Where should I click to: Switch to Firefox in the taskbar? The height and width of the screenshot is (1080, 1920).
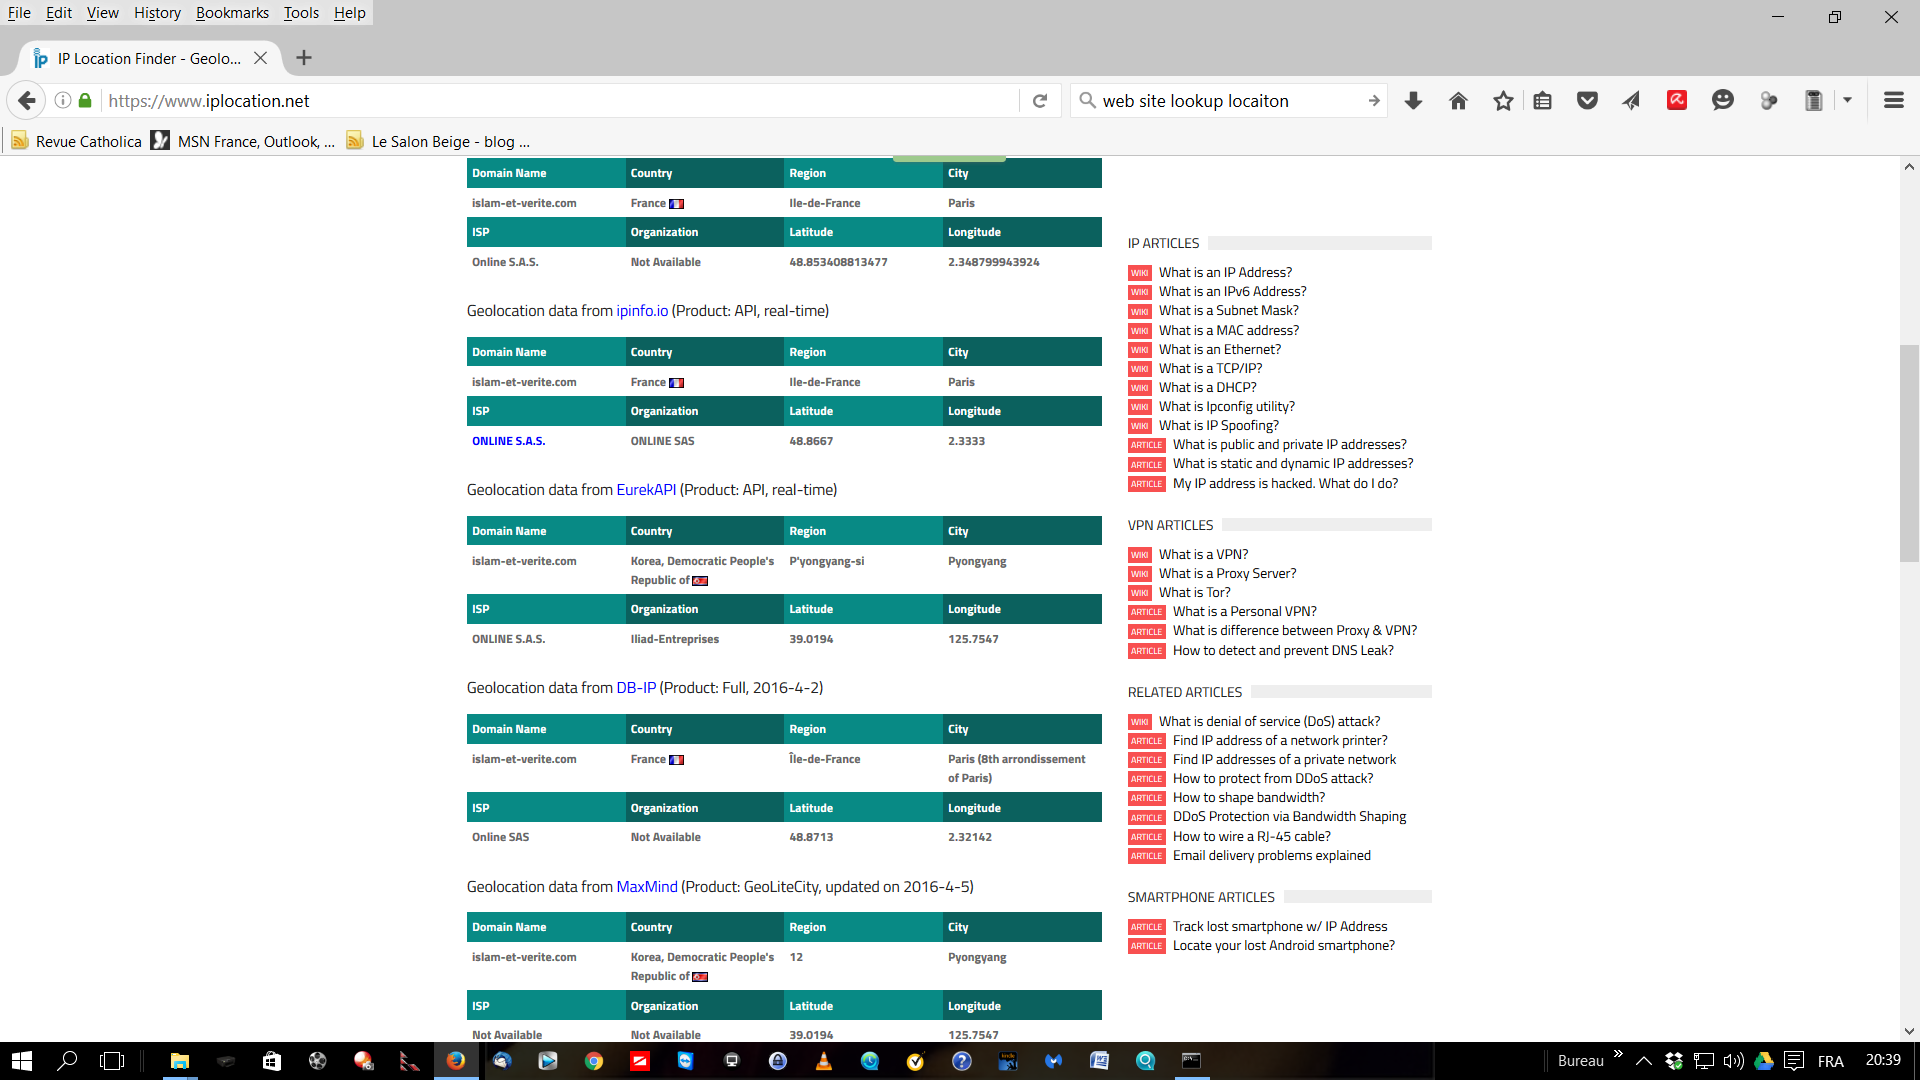[x=455, y=1061]
